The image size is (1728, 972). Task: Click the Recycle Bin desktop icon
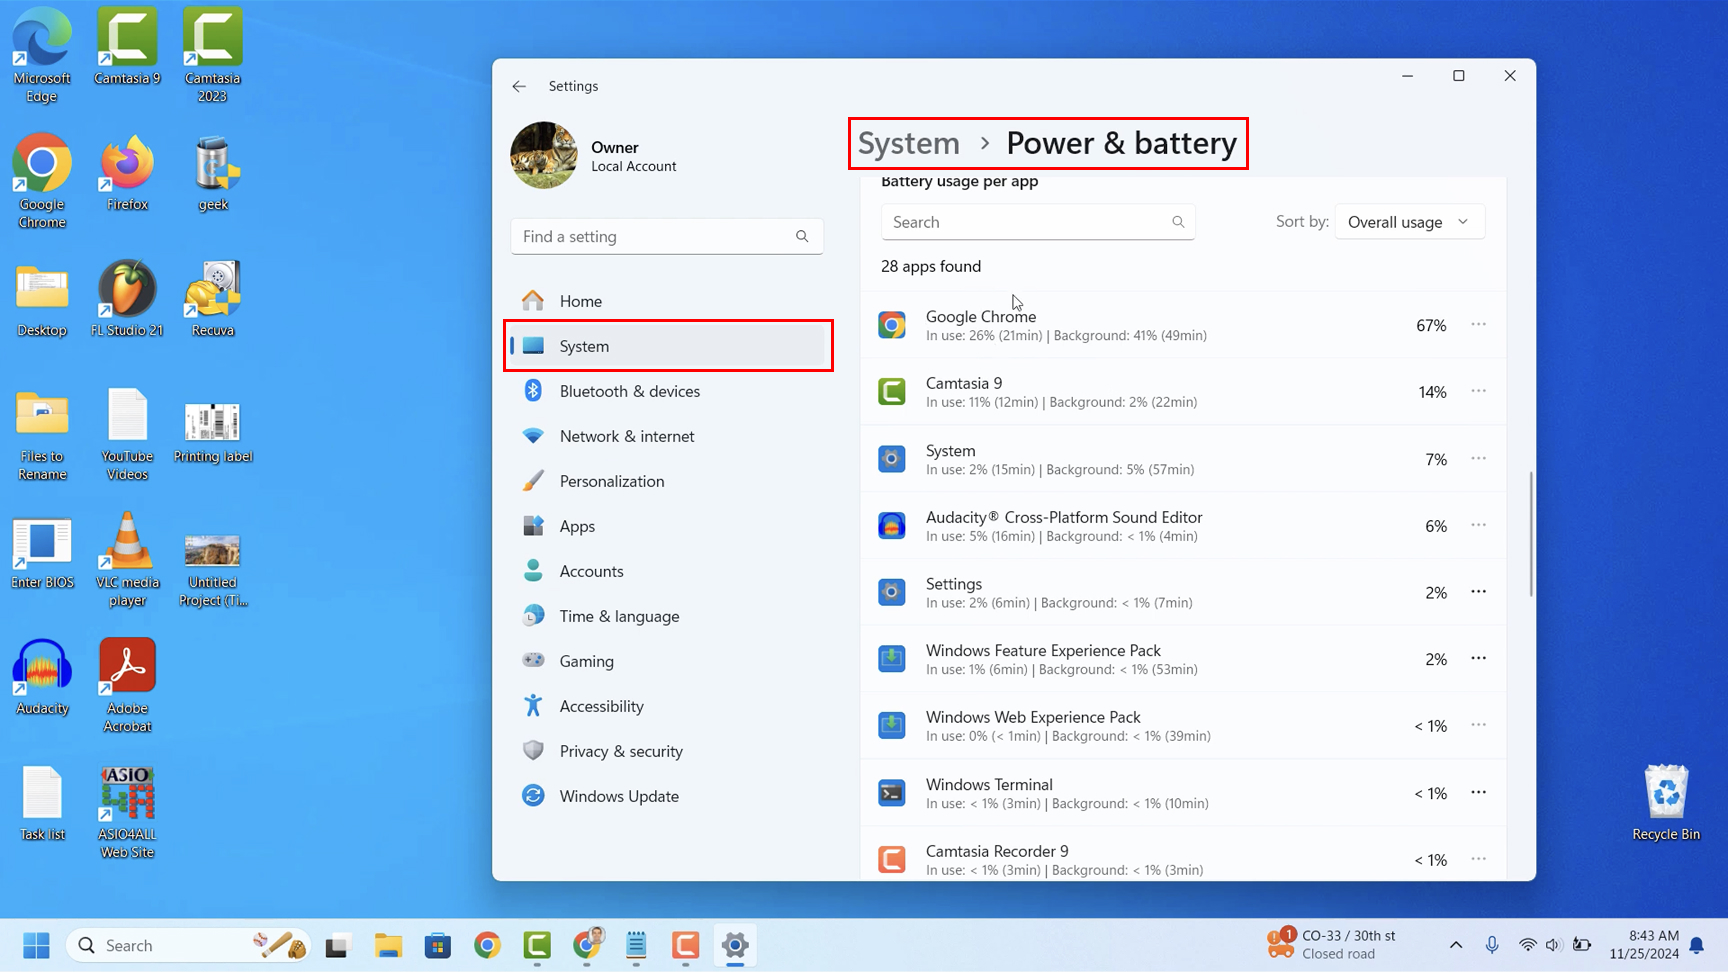coord(1665,802)
